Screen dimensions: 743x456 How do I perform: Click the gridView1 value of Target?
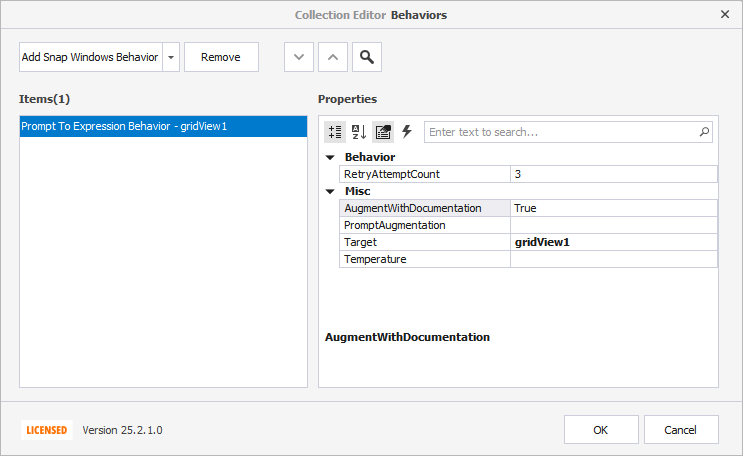click(614, 242)
